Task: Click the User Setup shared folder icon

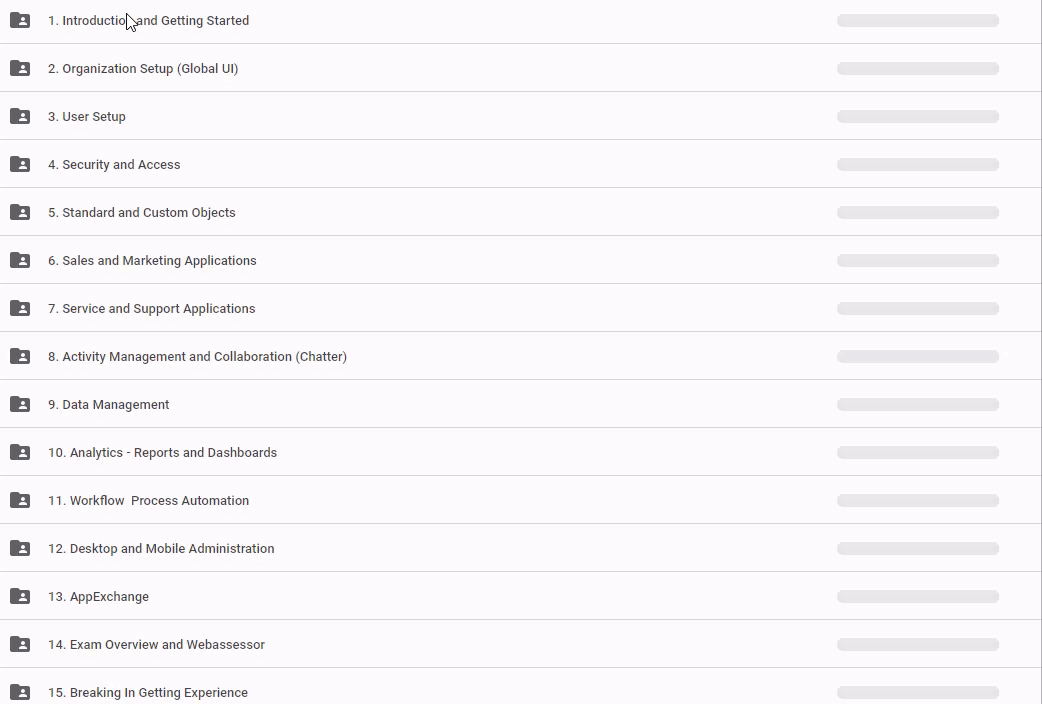Action: (20, 116)
